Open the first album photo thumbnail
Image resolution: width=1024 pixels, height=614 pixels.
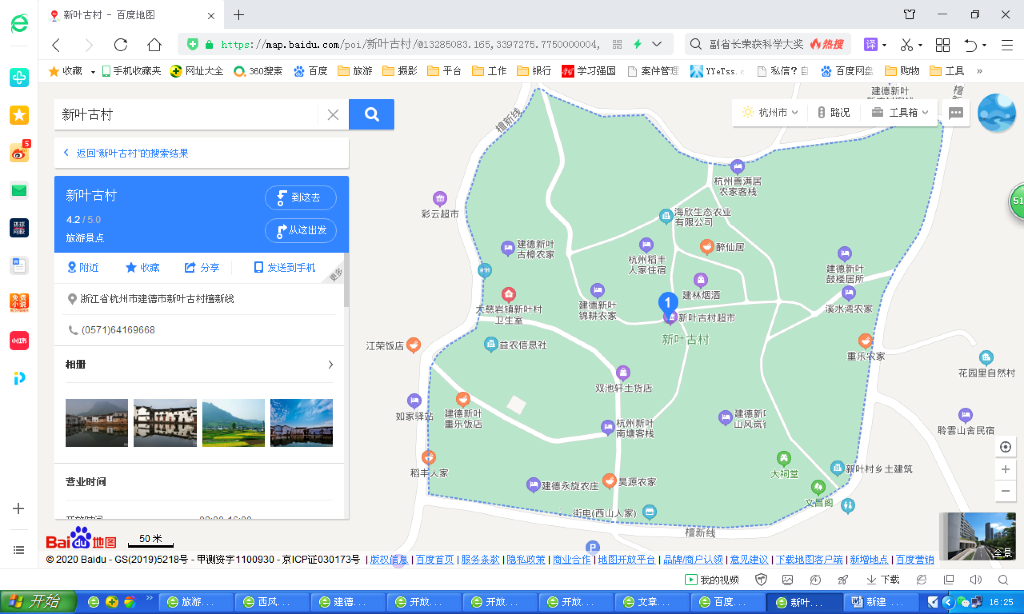click(97, 423)
